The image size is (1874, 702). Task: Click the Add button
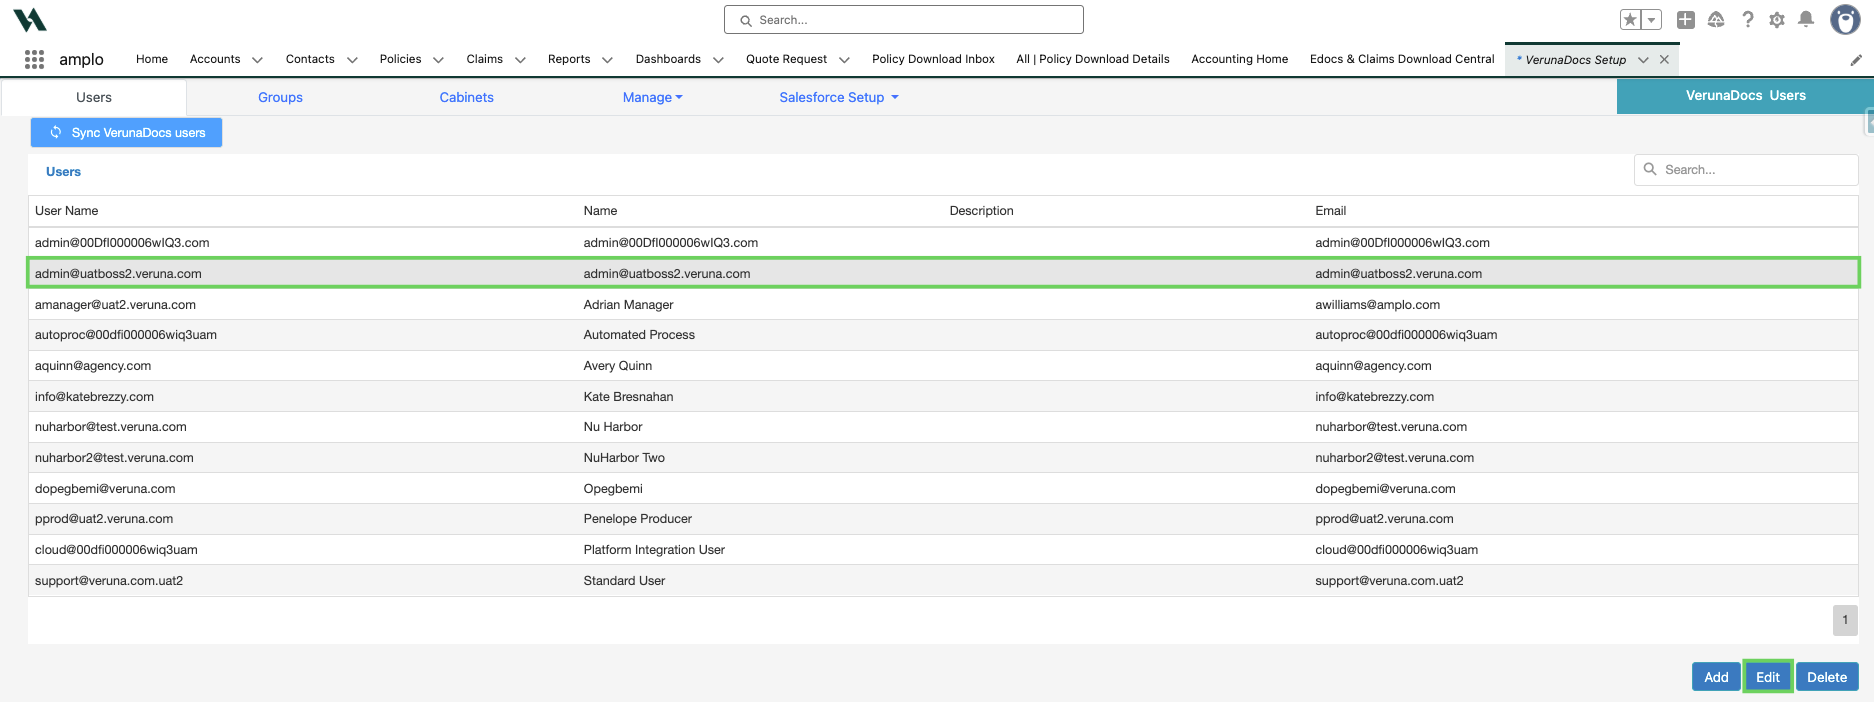pos(1716,677)
